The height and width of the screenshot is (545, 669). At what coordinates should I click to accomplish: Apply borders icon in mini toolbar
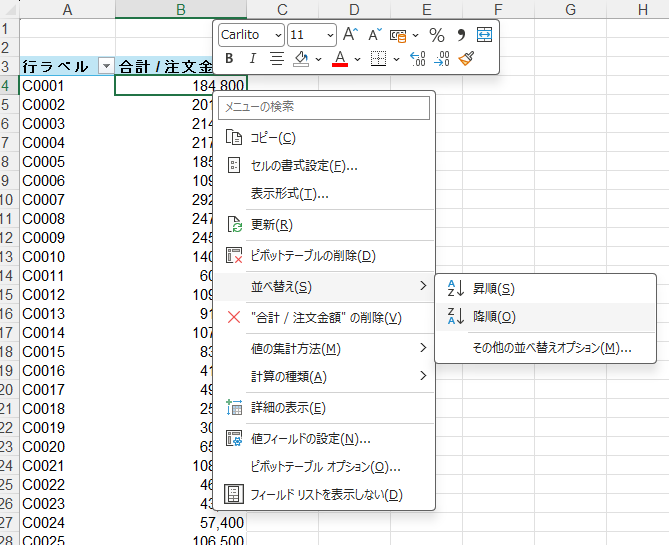click(378, 59)
